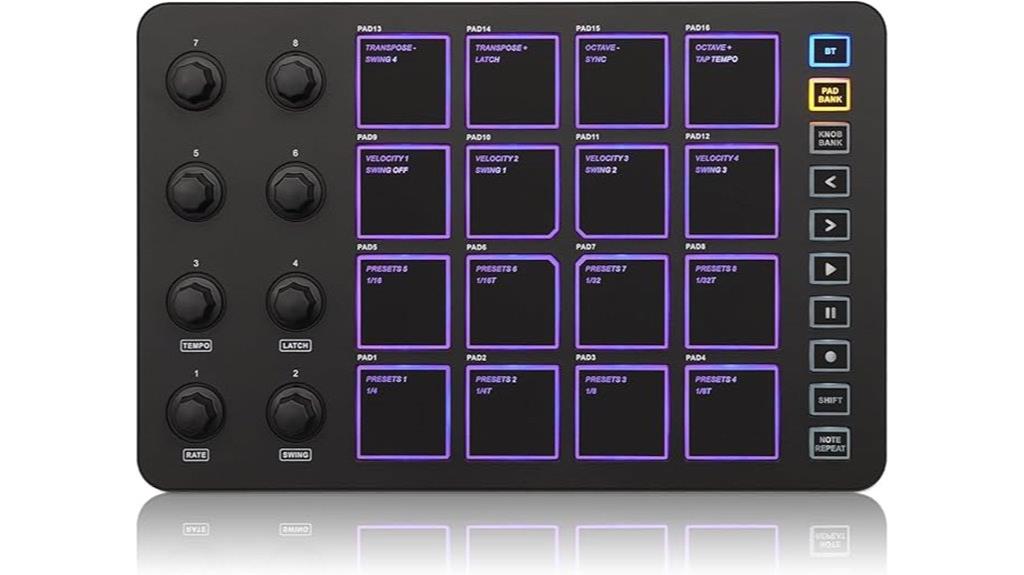The width and height of the screenshot is (1024, 575).
Task: Hit the pause button
Action: (829, 313)
